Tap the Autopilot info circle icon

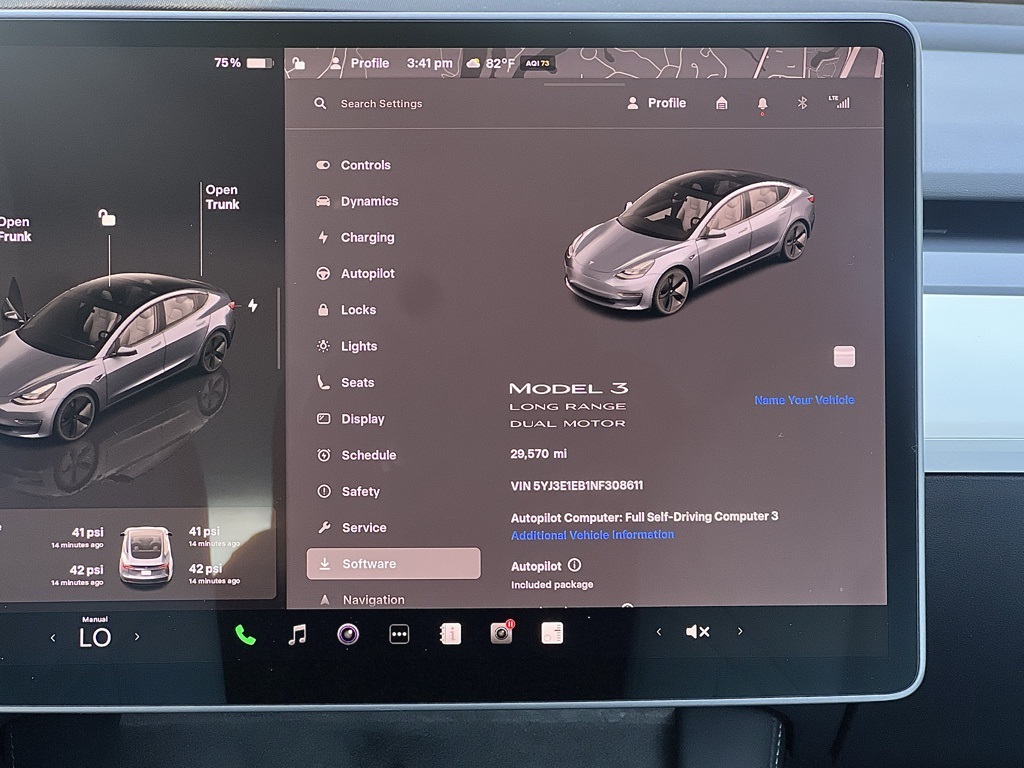click(x=575, y=565)
